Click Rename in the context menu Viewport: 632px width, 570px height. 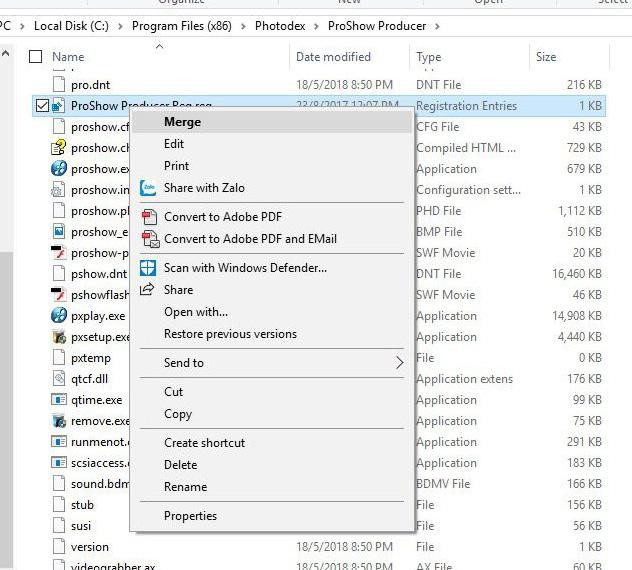click(185, 487)
